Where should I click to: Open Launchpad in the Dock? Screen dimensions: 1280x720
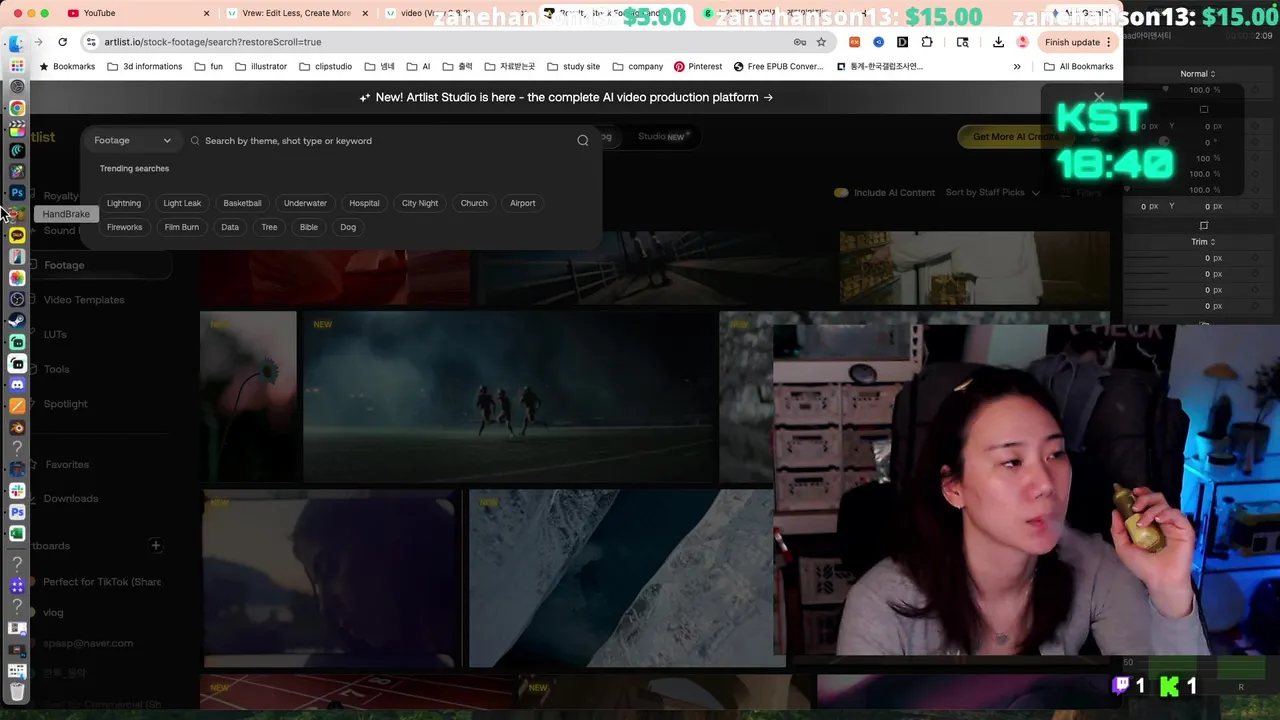click(17, 65)
